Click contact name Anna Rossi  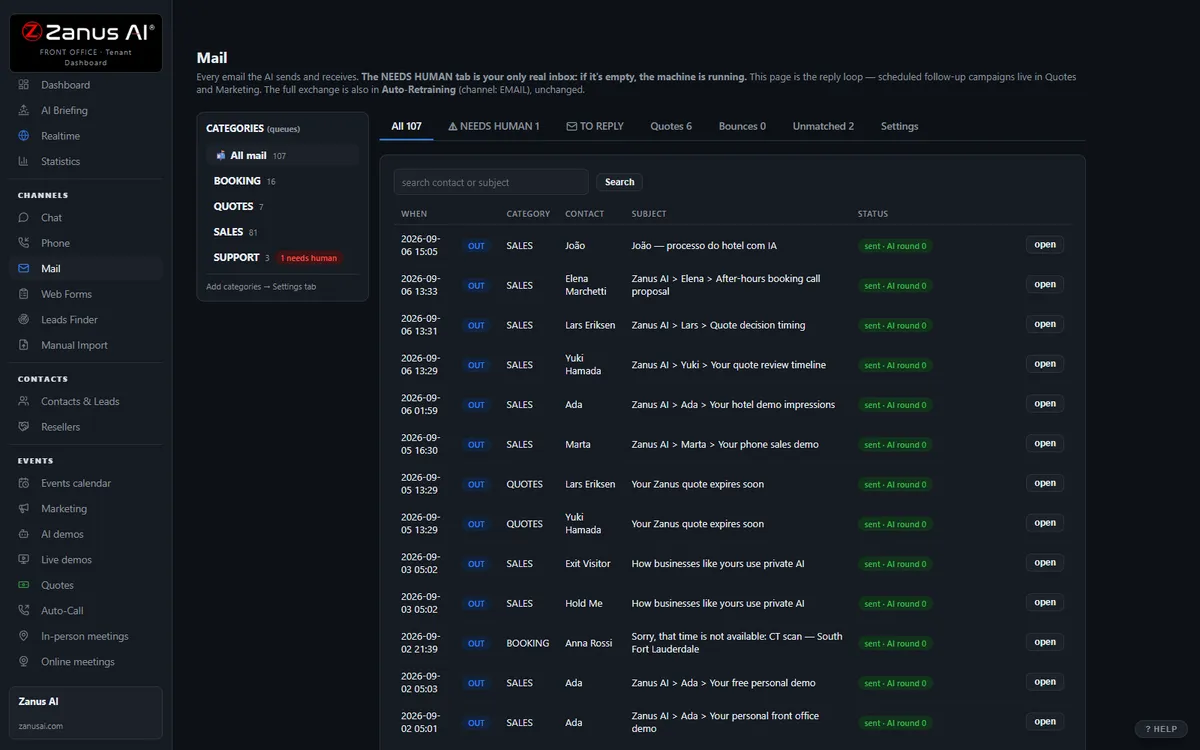point(589,643)
